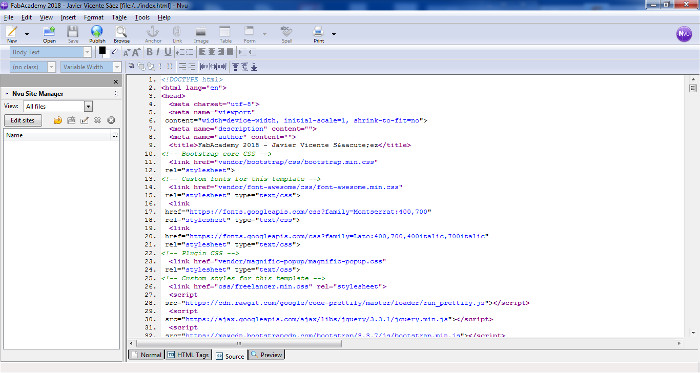This screenshot has height=373, width=700.
Task: Toggle Bold formatting
Action: [150, 52]
